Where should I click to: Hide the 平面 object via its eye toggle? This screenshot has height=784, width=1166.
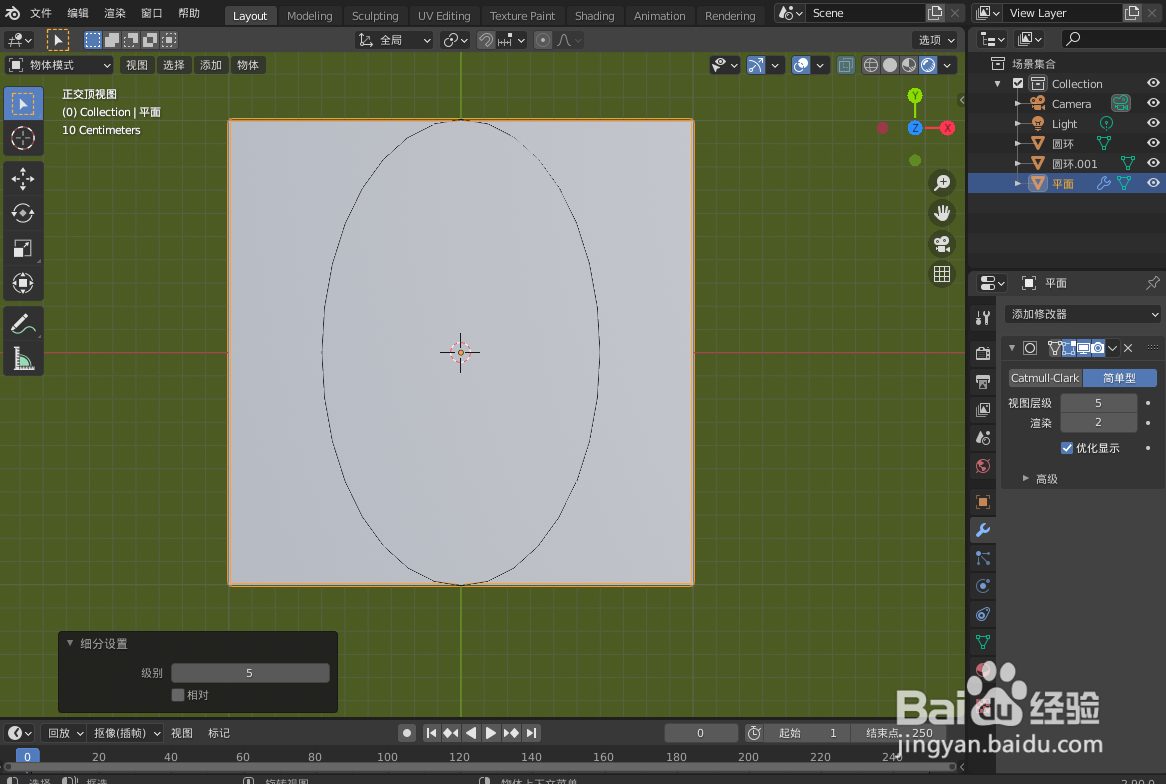tap(1153, 183)
